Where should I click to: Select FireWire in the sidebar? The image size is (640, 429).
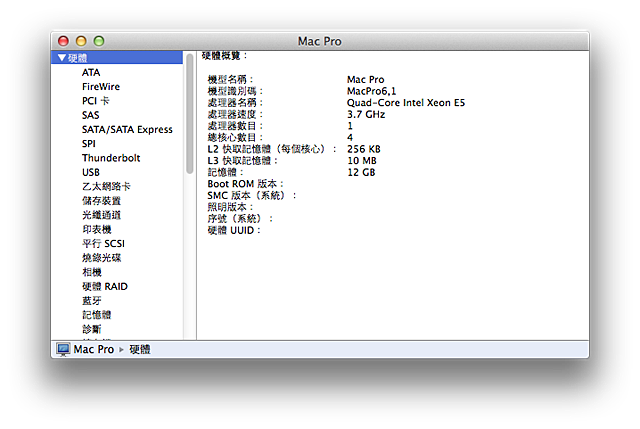pos(101,87)
